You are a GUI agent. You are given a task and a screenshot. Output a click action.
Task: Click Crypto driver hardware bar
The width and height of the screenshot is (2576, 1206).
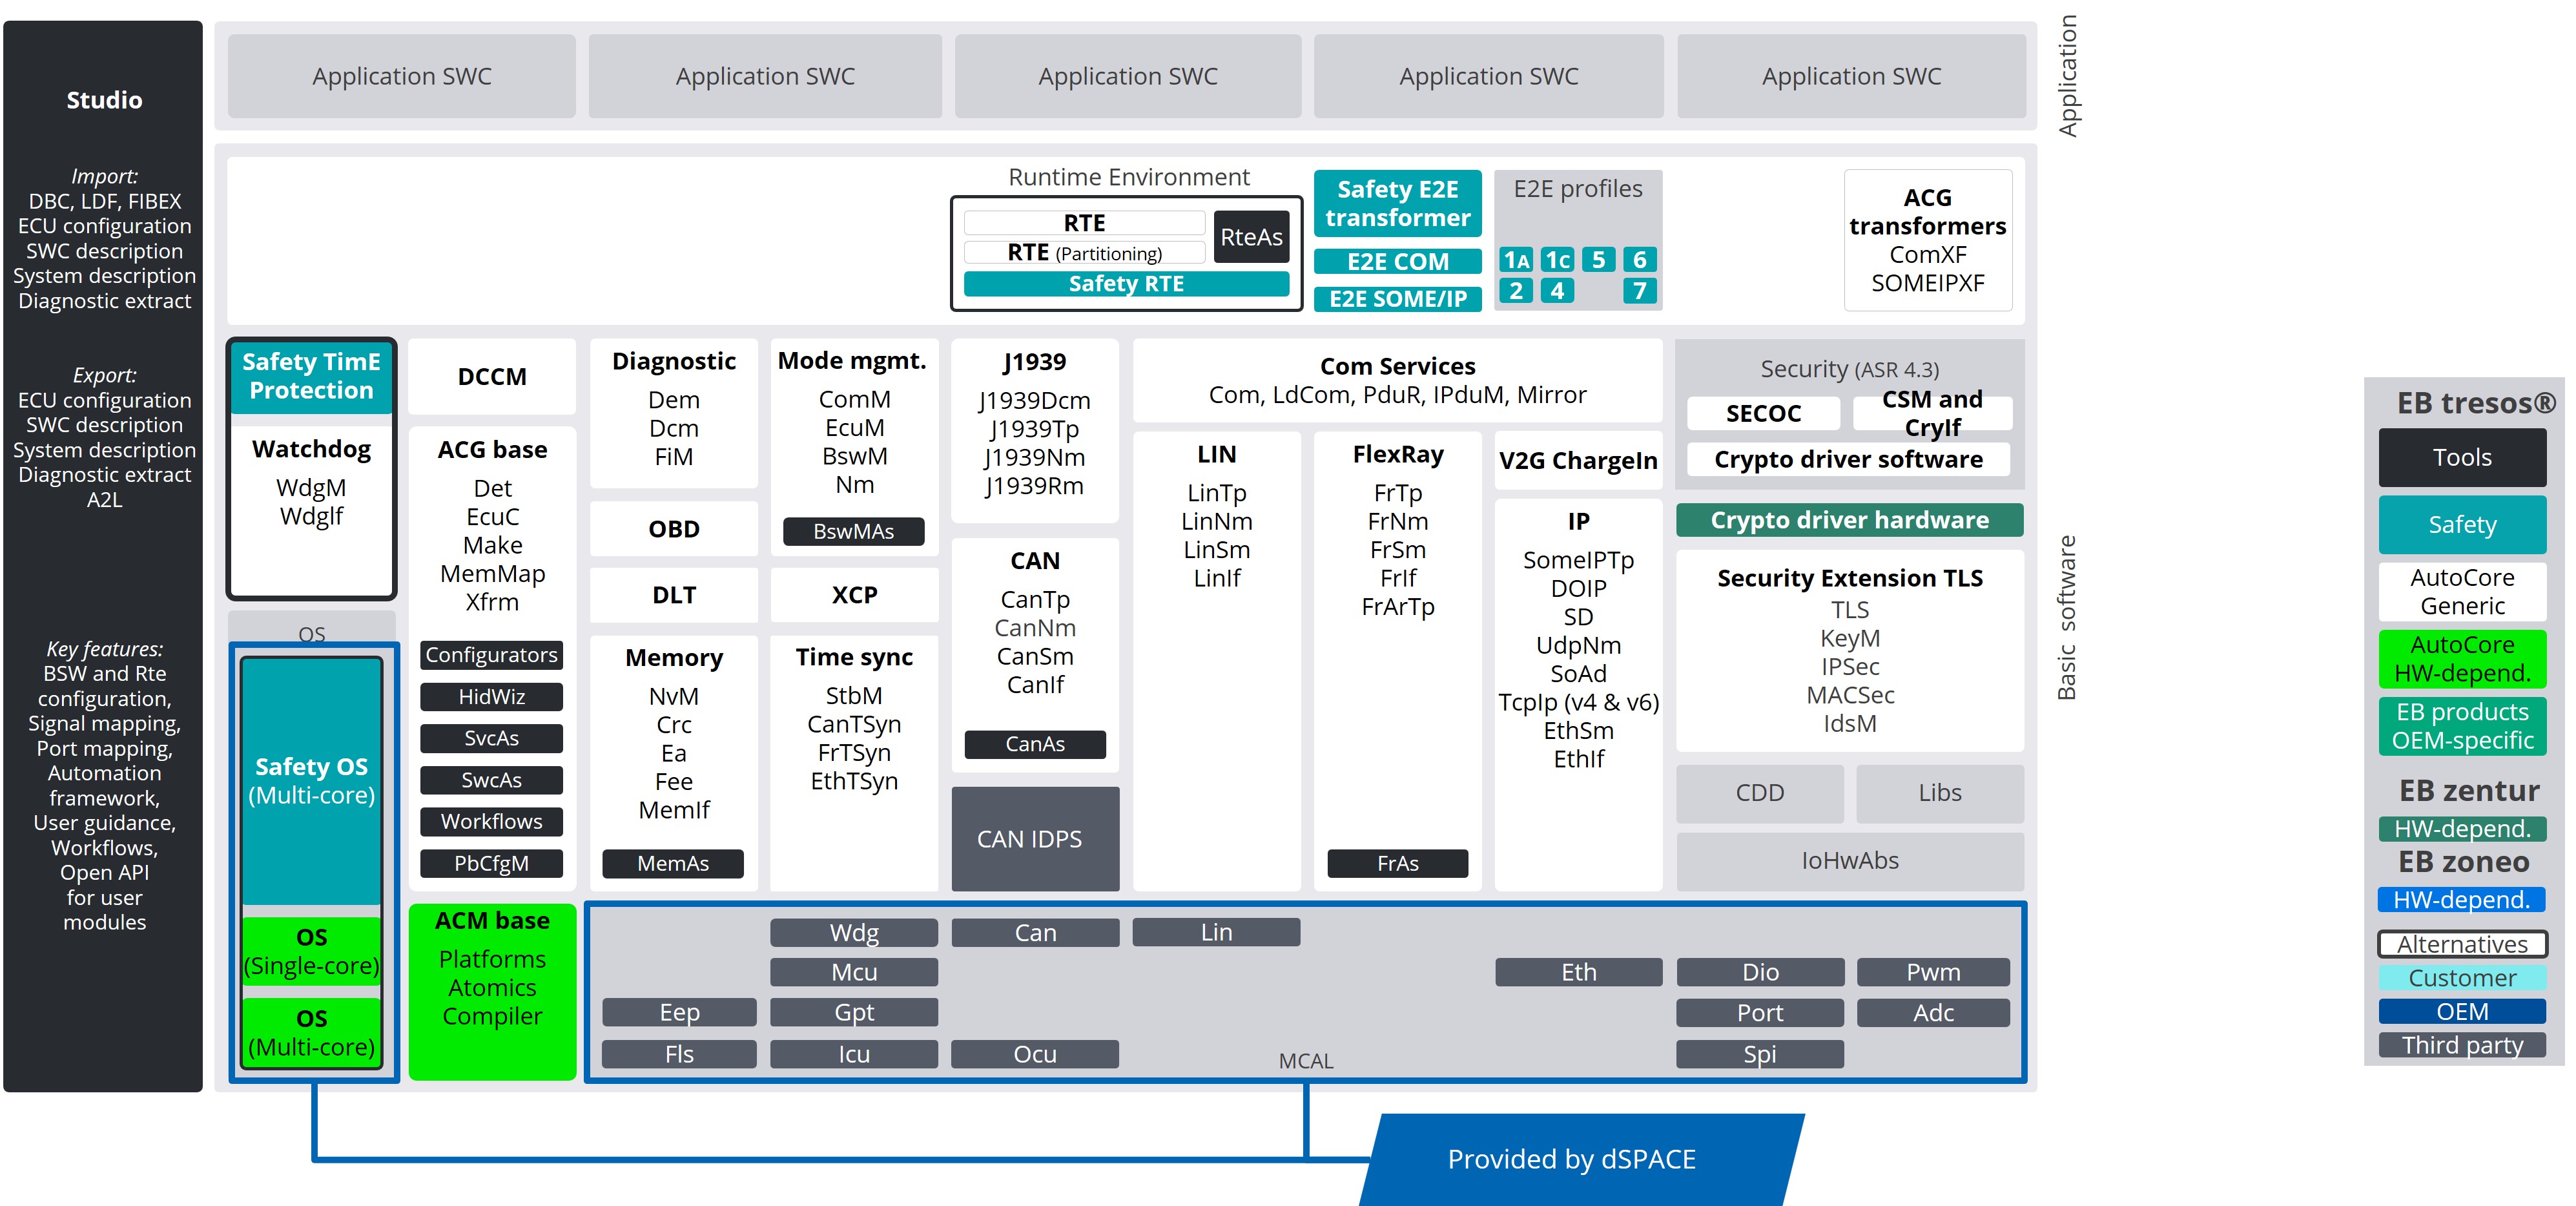(1850, 520)
